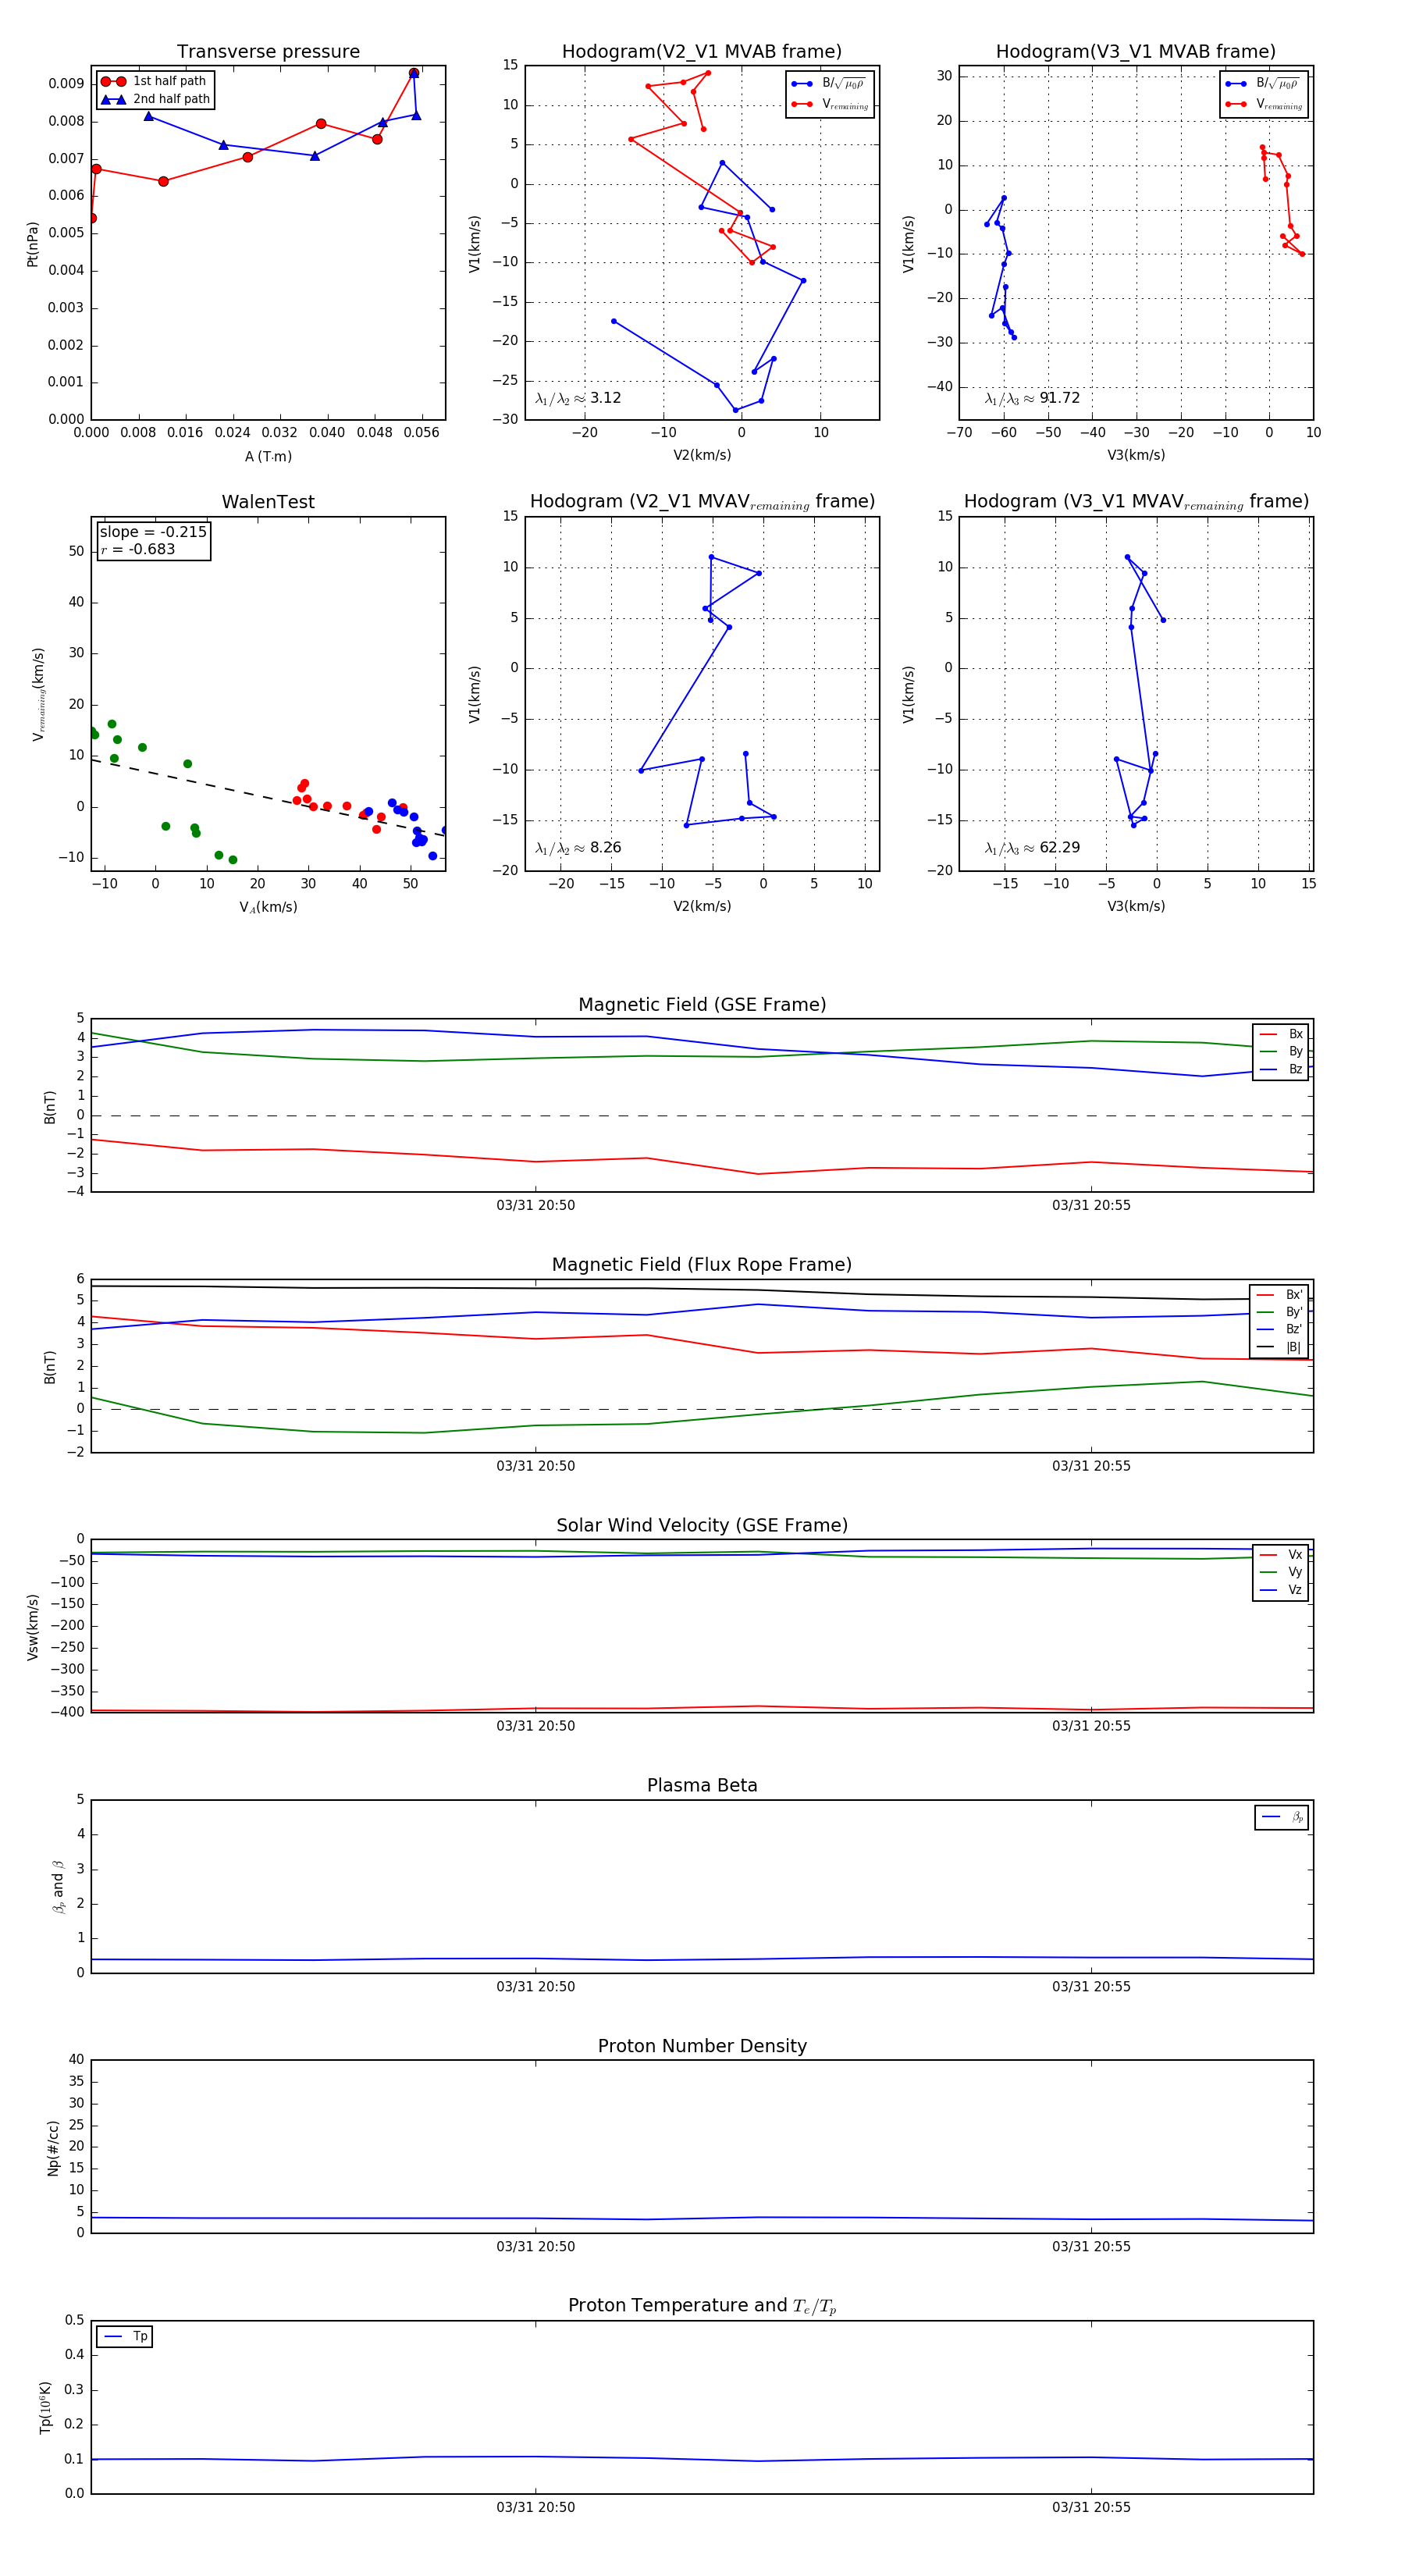This screenshot has height=2576, width=1405.
Task: Click the 'Hodogram(V3_V1 MVAB frame)' title
Action: pyautogui.click(x=1136, y=52)
